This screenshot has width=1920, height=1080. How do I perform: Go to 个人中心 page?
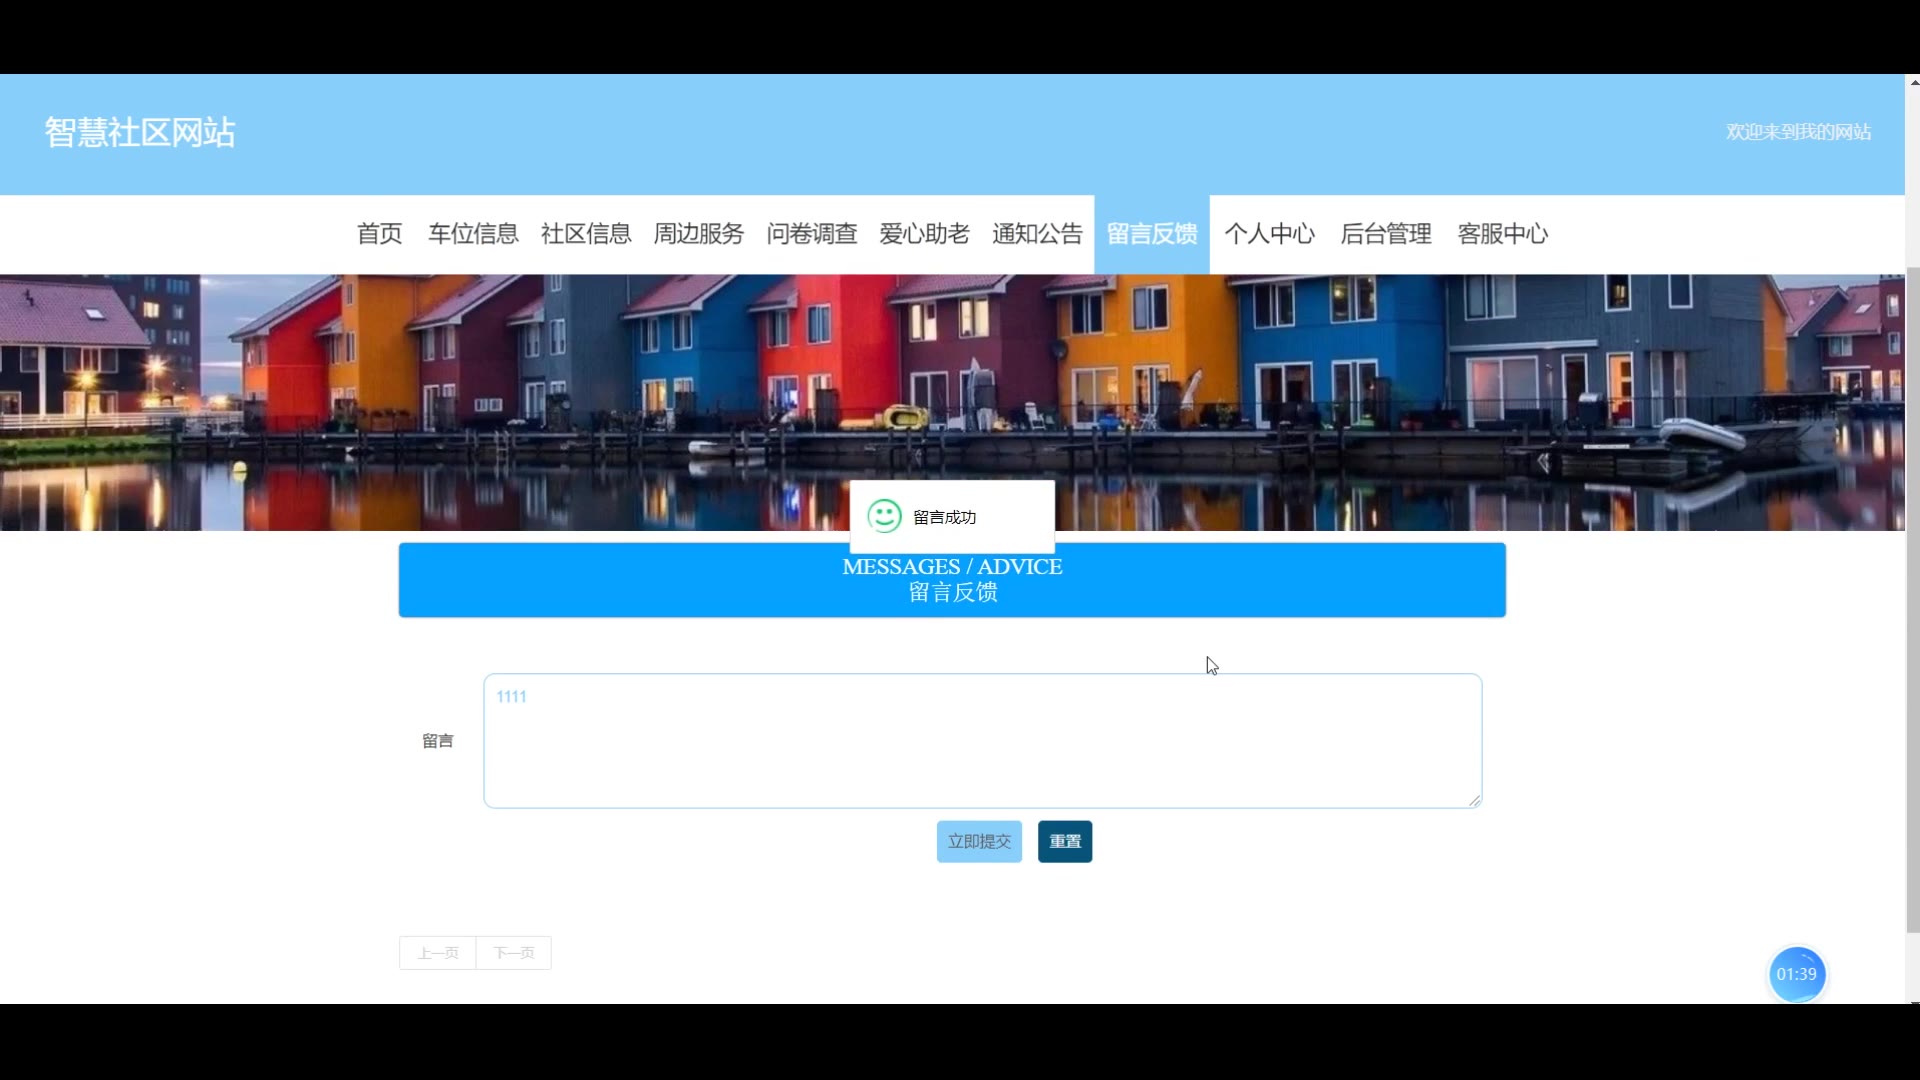[x=1270, y=234]
